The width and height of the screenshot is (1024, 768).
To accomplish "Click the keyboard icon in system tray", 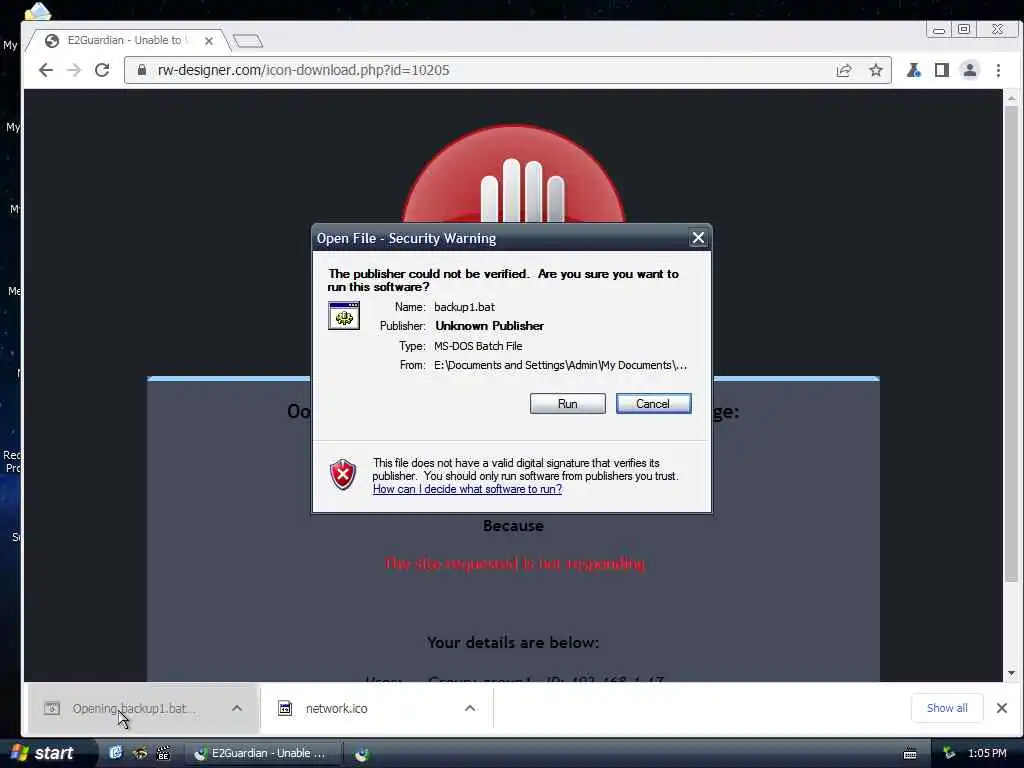I will (910, 754).
